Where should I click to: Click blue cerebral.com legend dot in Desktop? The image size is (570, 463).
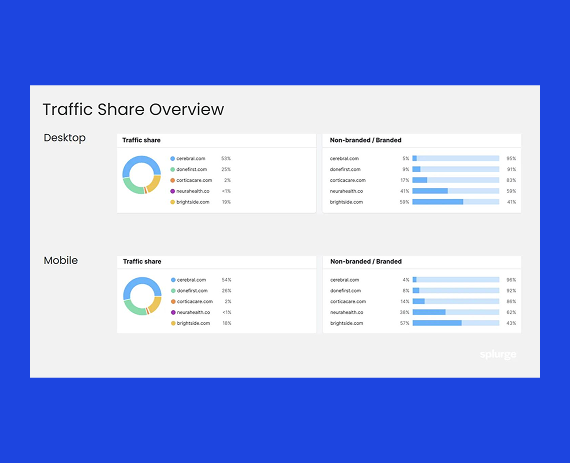tap(173, 158)
